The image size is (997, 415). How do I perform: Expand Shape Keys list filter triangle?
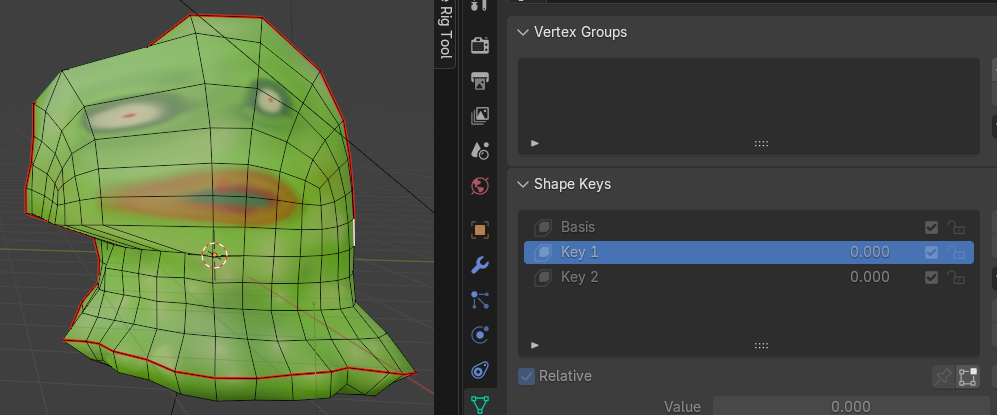point(535,345)
